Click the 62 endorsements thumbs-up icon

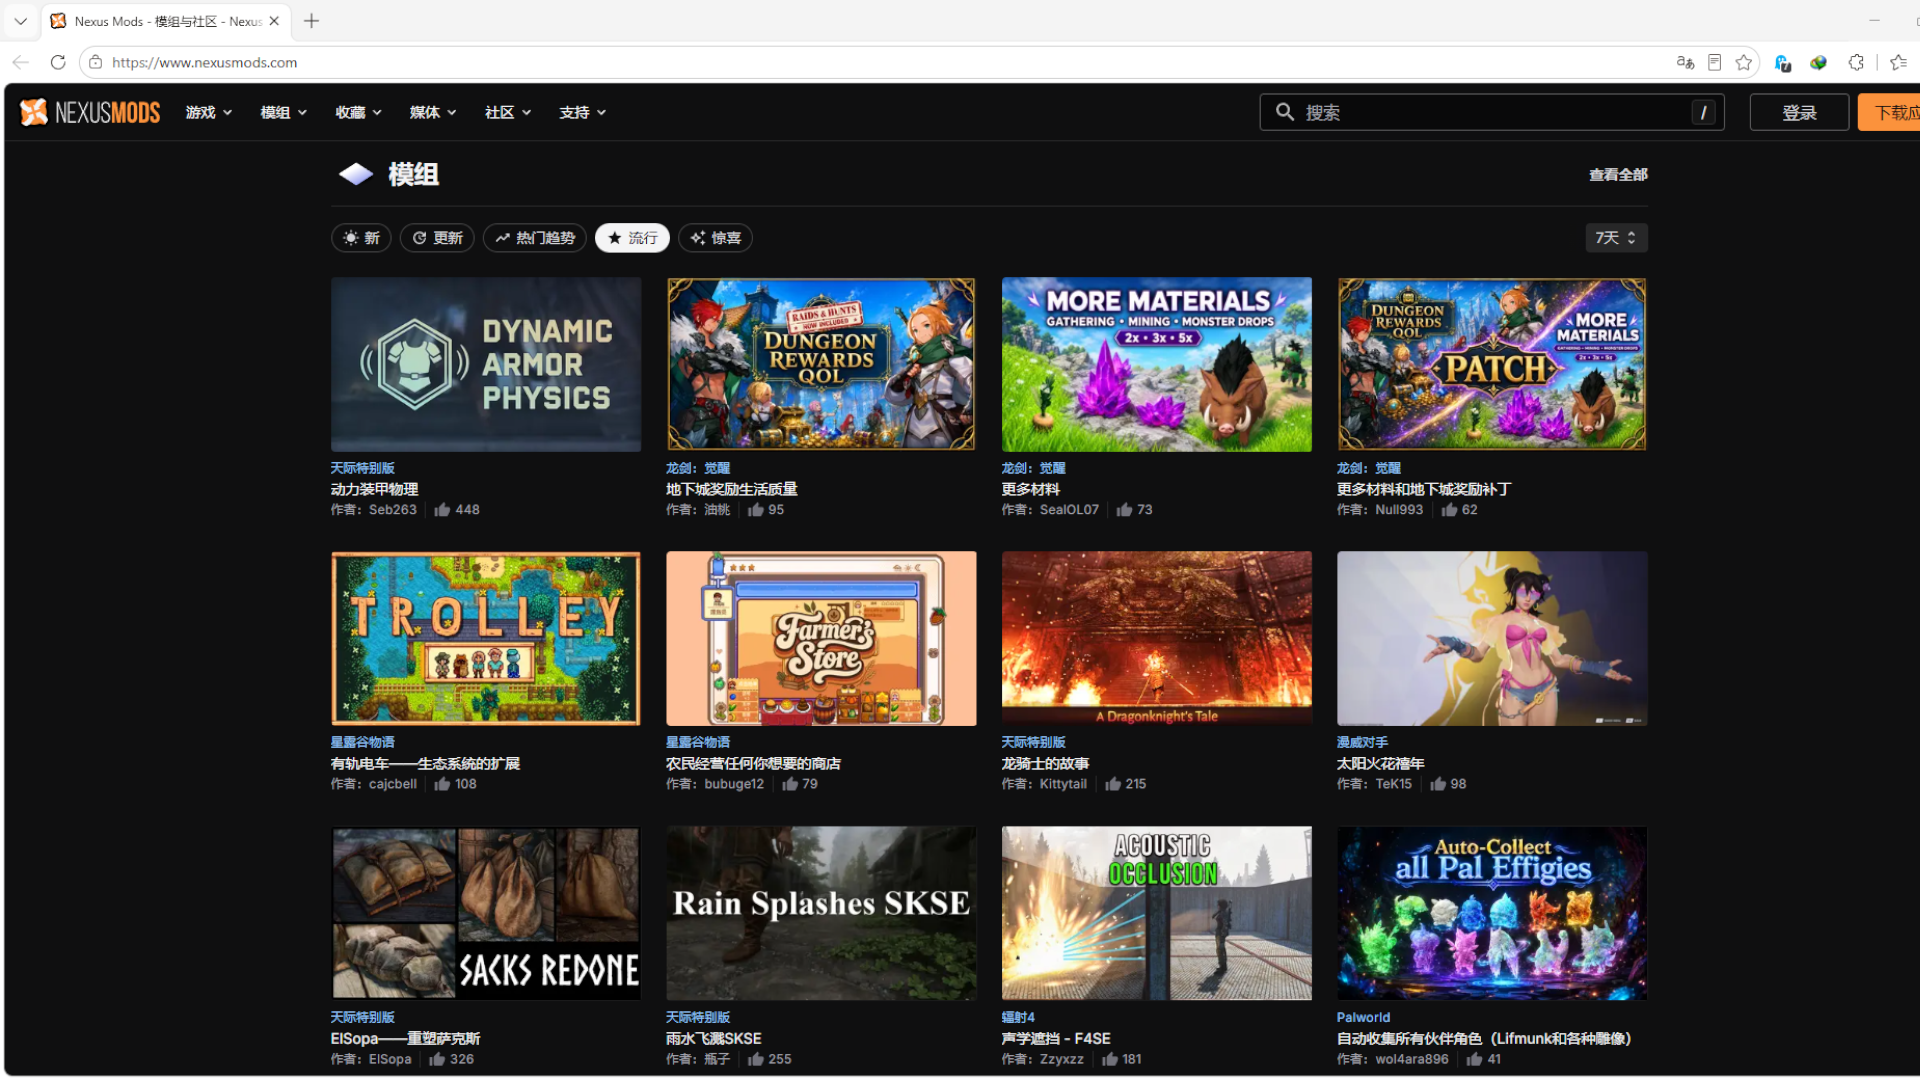pyautogui.click(x=1448, y=510)
